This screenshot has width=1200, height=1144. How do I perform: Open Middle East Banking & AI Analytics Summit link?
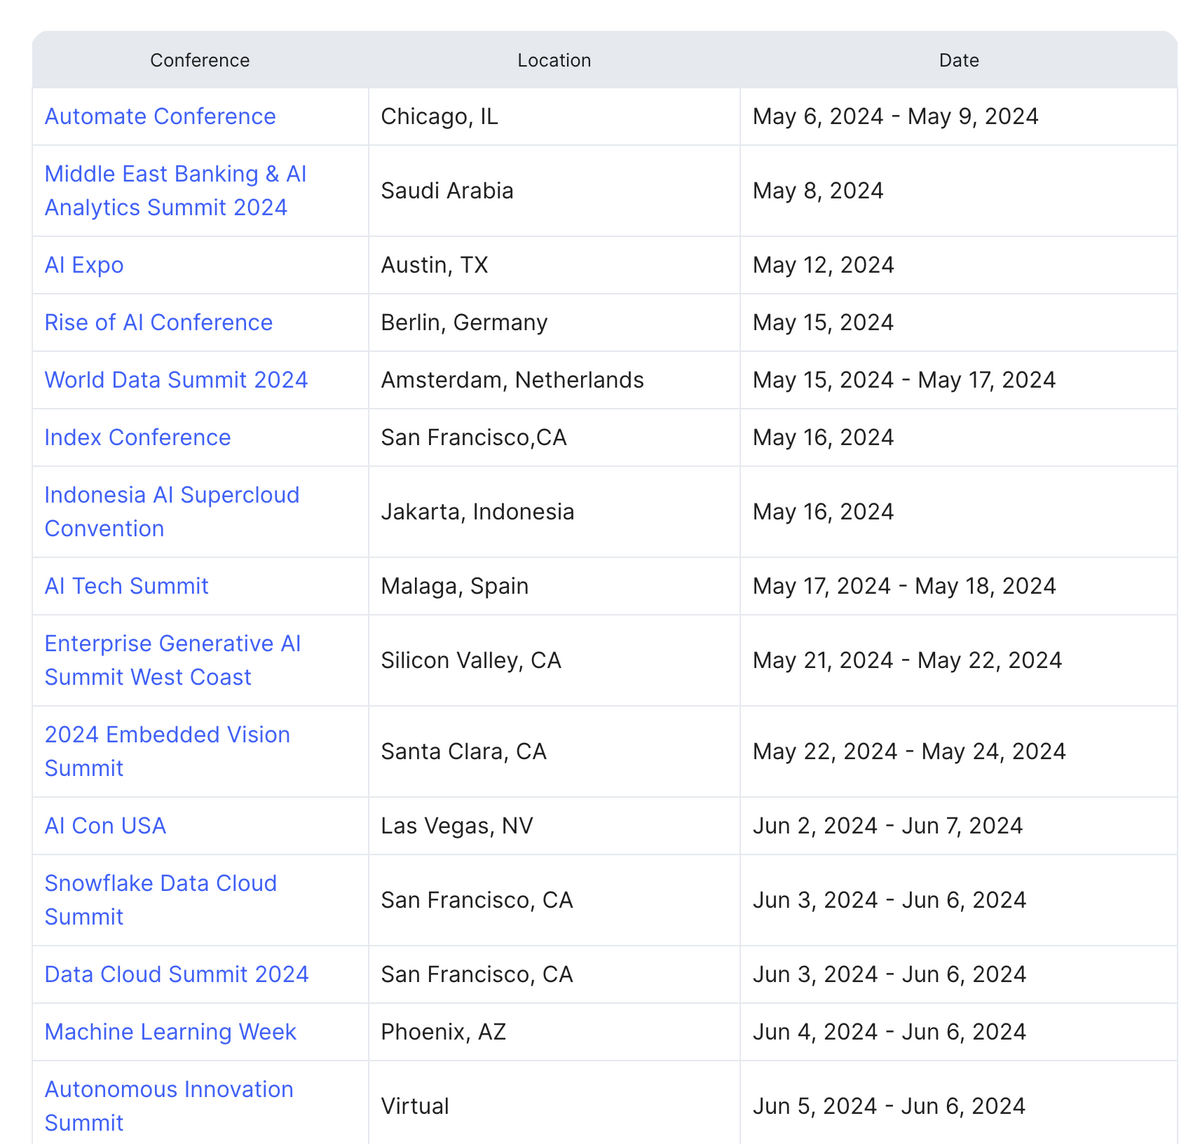(x=175, y=190)
